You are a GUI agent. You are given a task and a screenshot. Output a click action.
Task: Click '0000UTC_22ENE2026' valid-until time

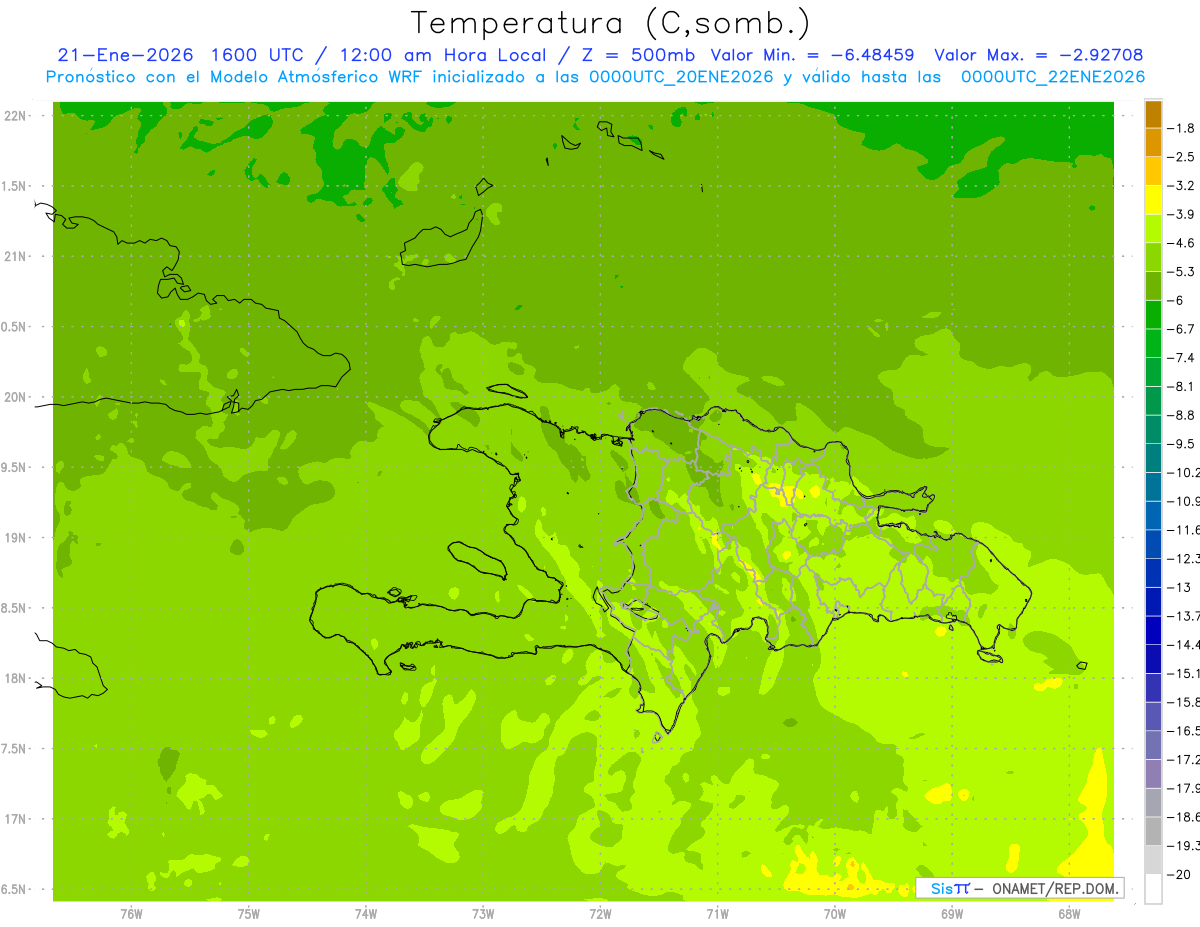[x=1051, y=77]
